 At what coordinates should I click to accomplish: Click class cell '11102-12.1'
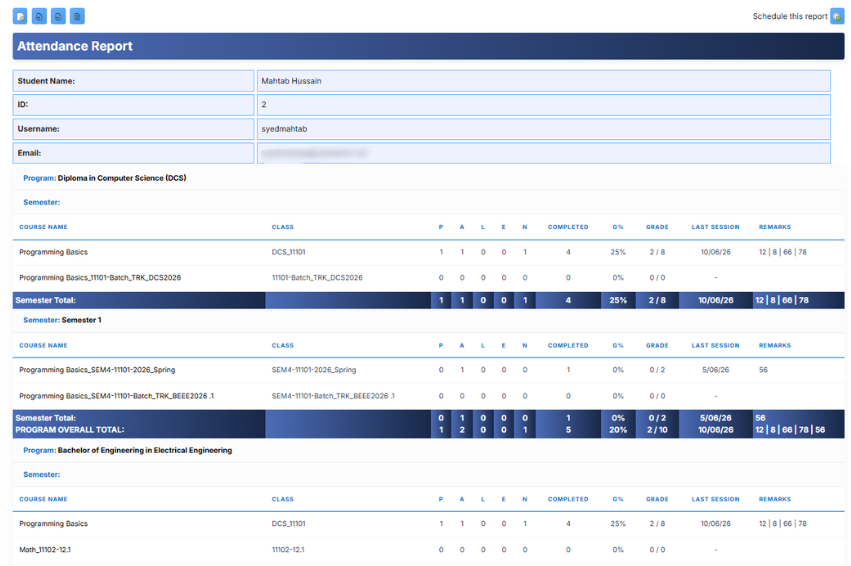(x=288, y=550)
